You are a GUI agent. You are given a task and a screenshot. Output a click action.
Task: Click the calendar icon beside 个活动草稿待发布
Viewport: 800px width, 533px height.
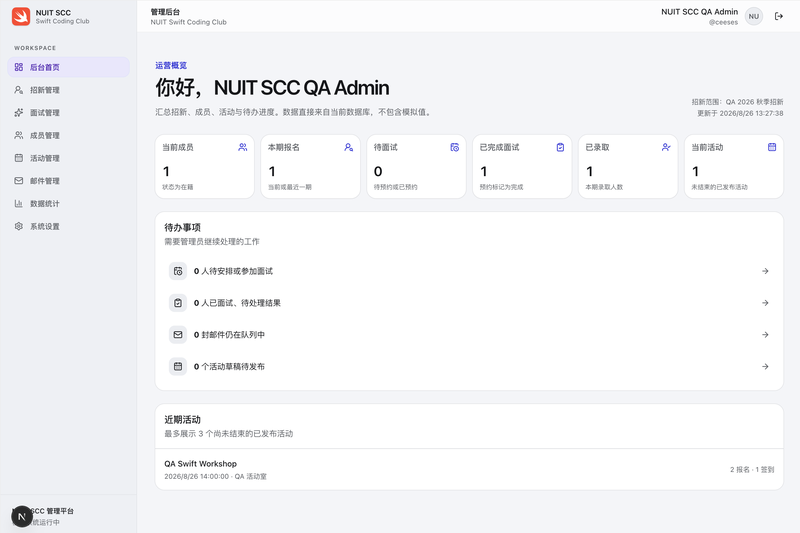click(x=178, y=366)
